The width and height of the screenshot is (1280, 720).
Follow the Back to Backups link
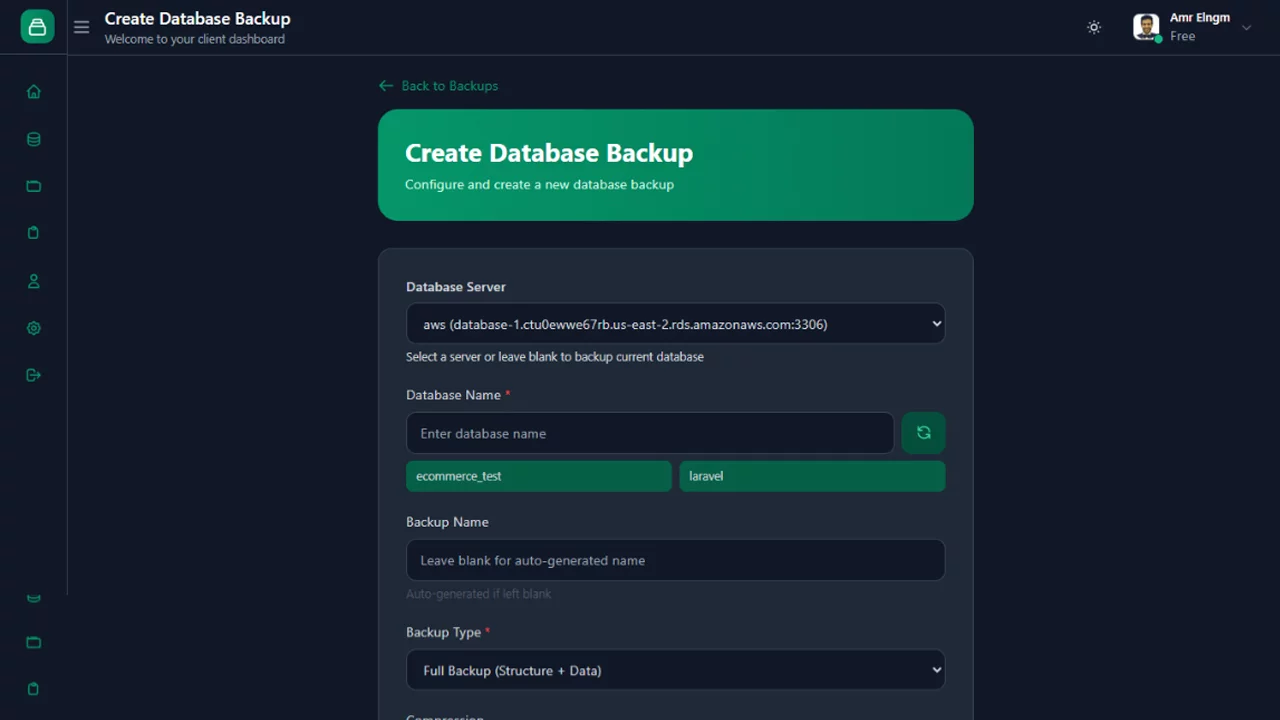[x=438, y=86]
